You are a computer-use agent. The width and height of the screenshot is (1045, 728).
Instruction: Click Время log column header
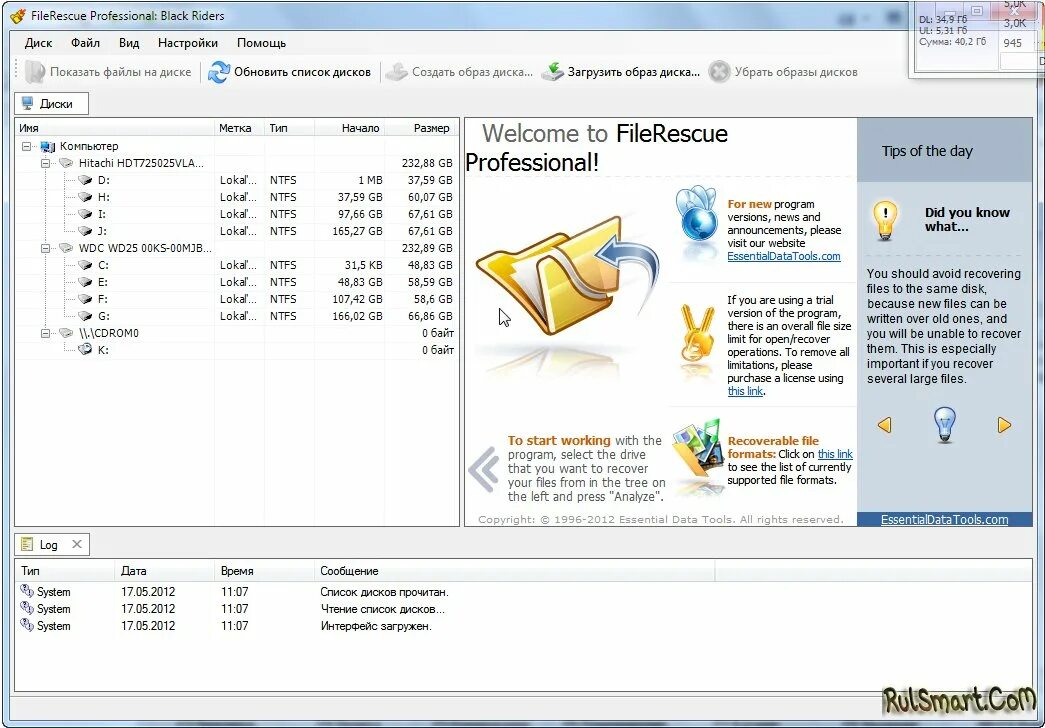click(265, 571)
